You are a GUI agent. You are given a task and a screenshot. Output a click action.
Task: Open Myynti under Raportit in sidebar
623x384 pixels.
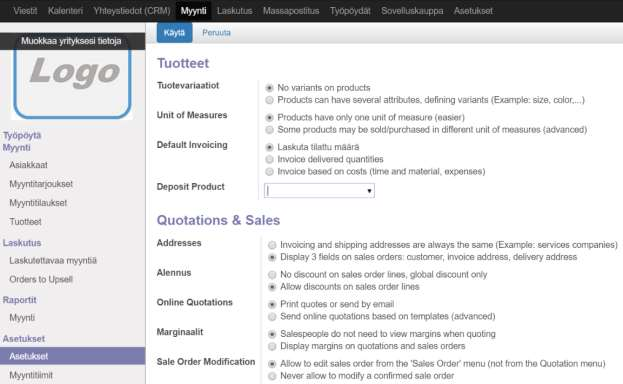(x=22, y=317)
